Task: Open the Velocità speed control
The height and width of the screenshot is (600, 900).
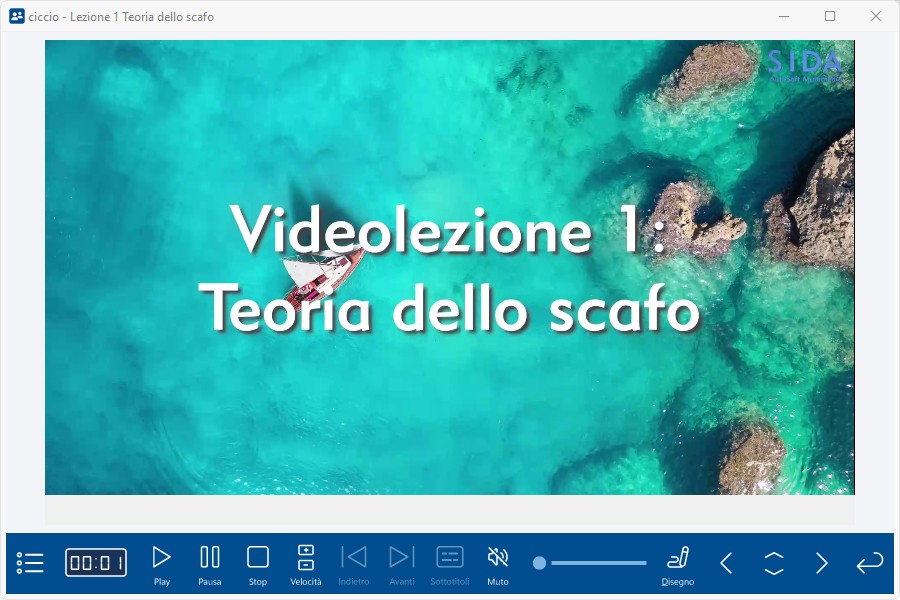Action: (306, 563)
